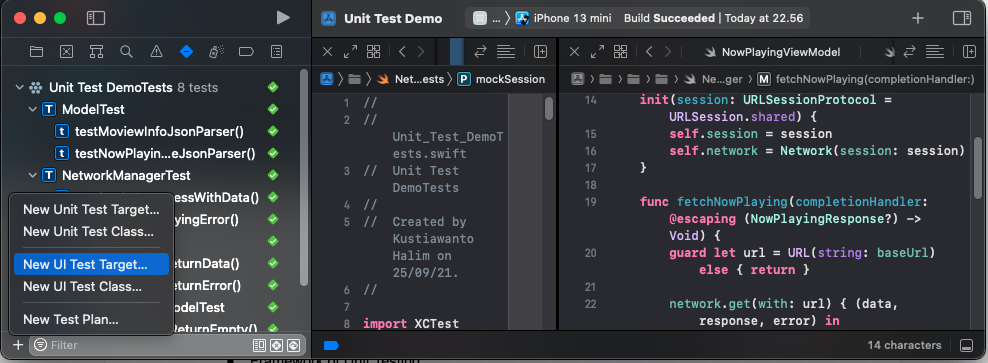The height and width of the screenshot is (363, 988).
Task: Collapse the Unit Test DemoTests tree
Action: tap(19, 88)
